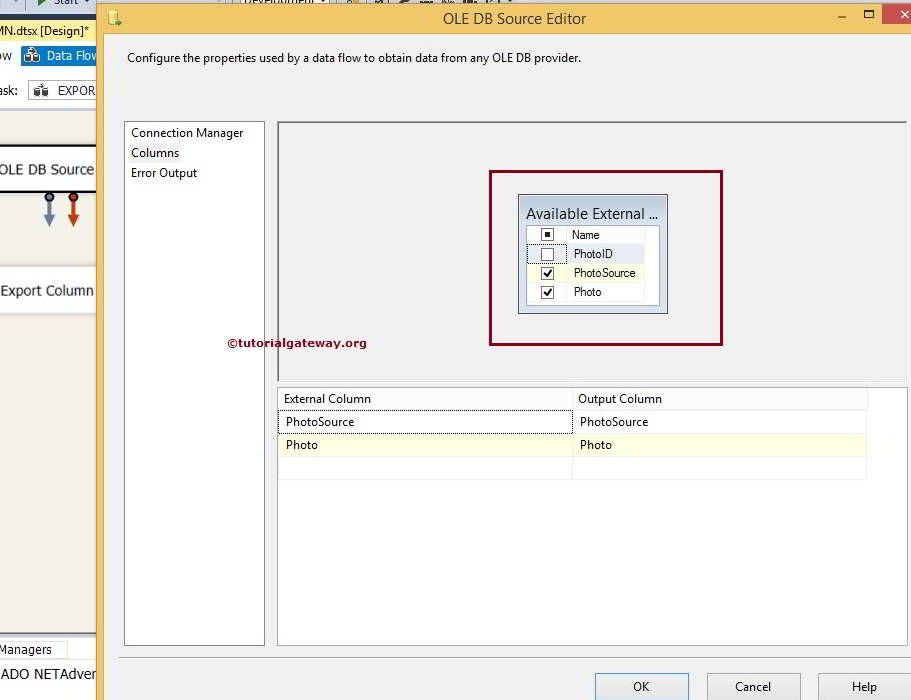Uncheck the Photo column checkbox
This screenshot has width=911, height=700.
(547, 292)
